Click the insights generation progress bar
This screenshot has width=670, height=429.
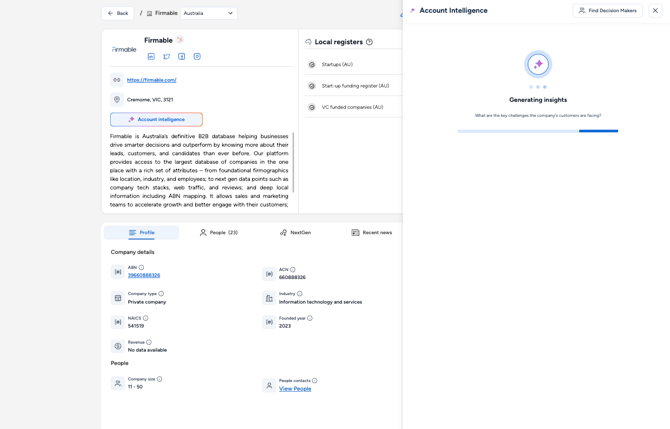[x=537, y=131]
